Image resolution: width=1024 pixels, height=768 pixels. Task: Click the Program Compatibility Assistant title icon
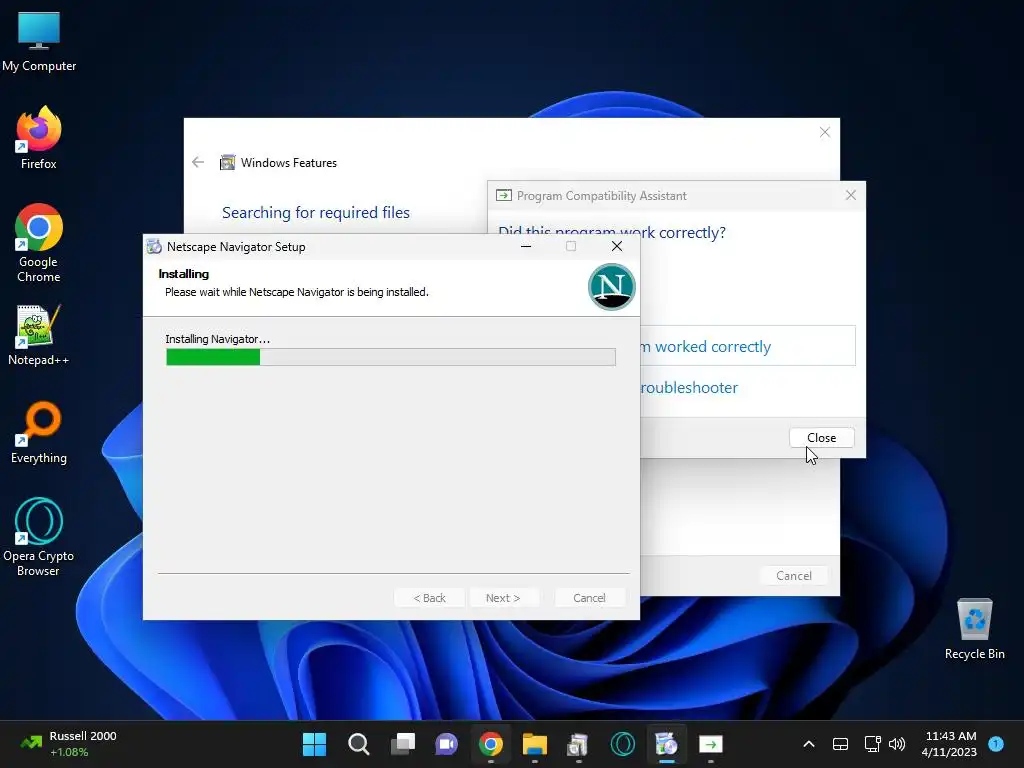[504, 195]
